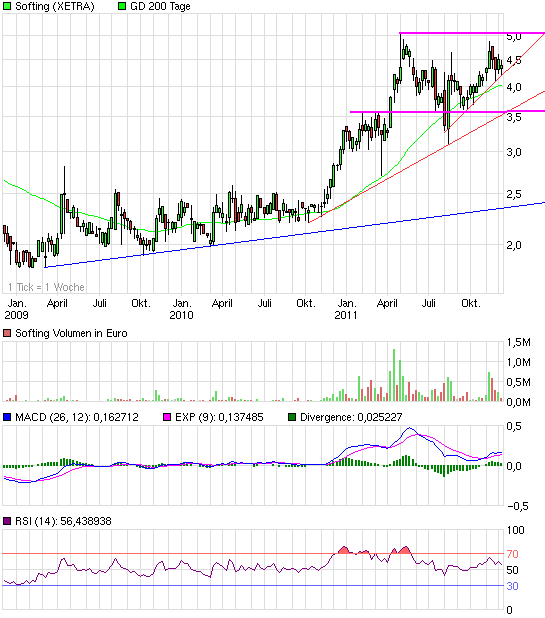Screen dimensions: 545x618
Task: Click the 3,5 price axis label
Action: point(514,117)
